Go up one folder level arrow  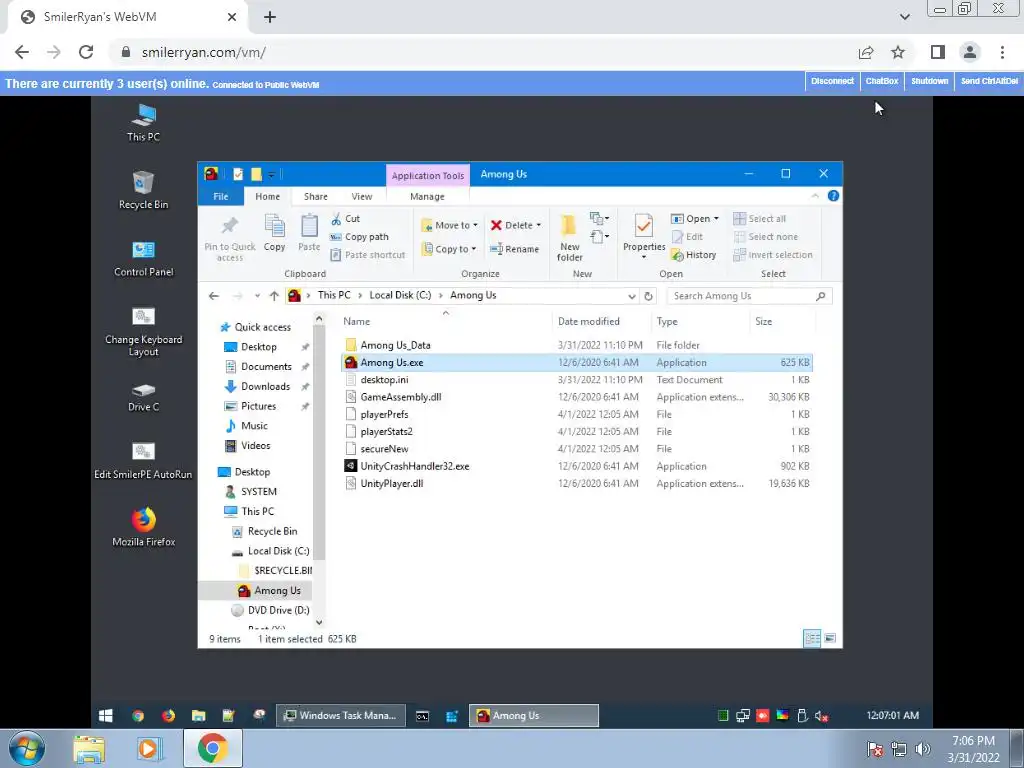(x=274, y=296)
